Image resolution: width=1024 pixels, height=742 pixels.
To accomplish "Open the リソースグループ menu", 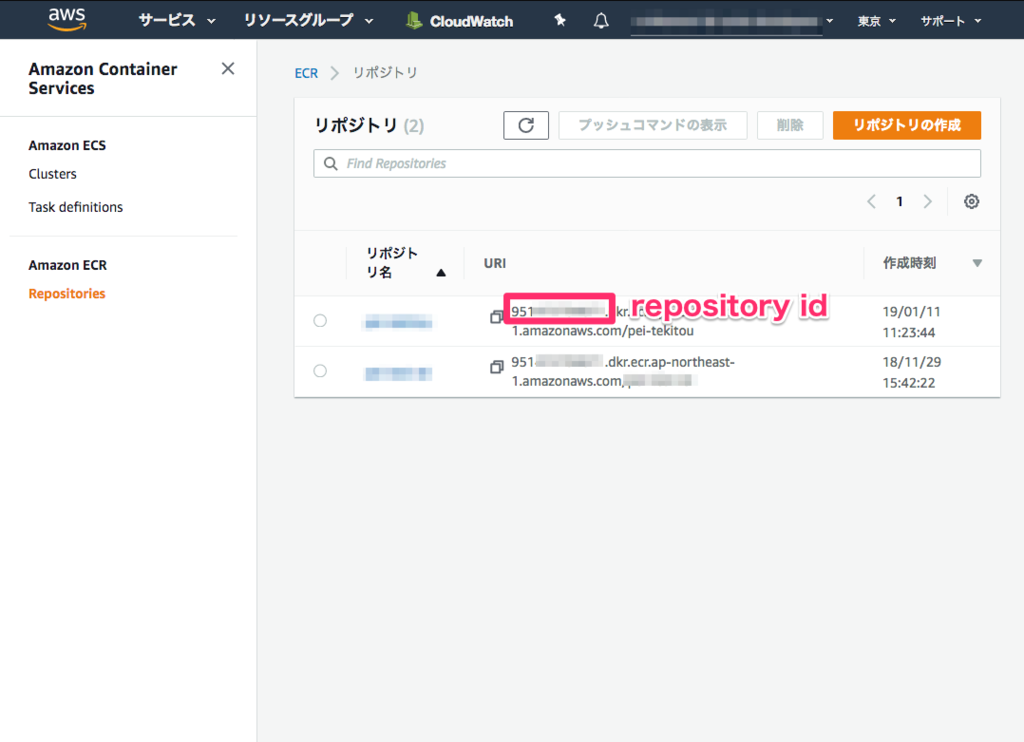I will tap(308, 21).
